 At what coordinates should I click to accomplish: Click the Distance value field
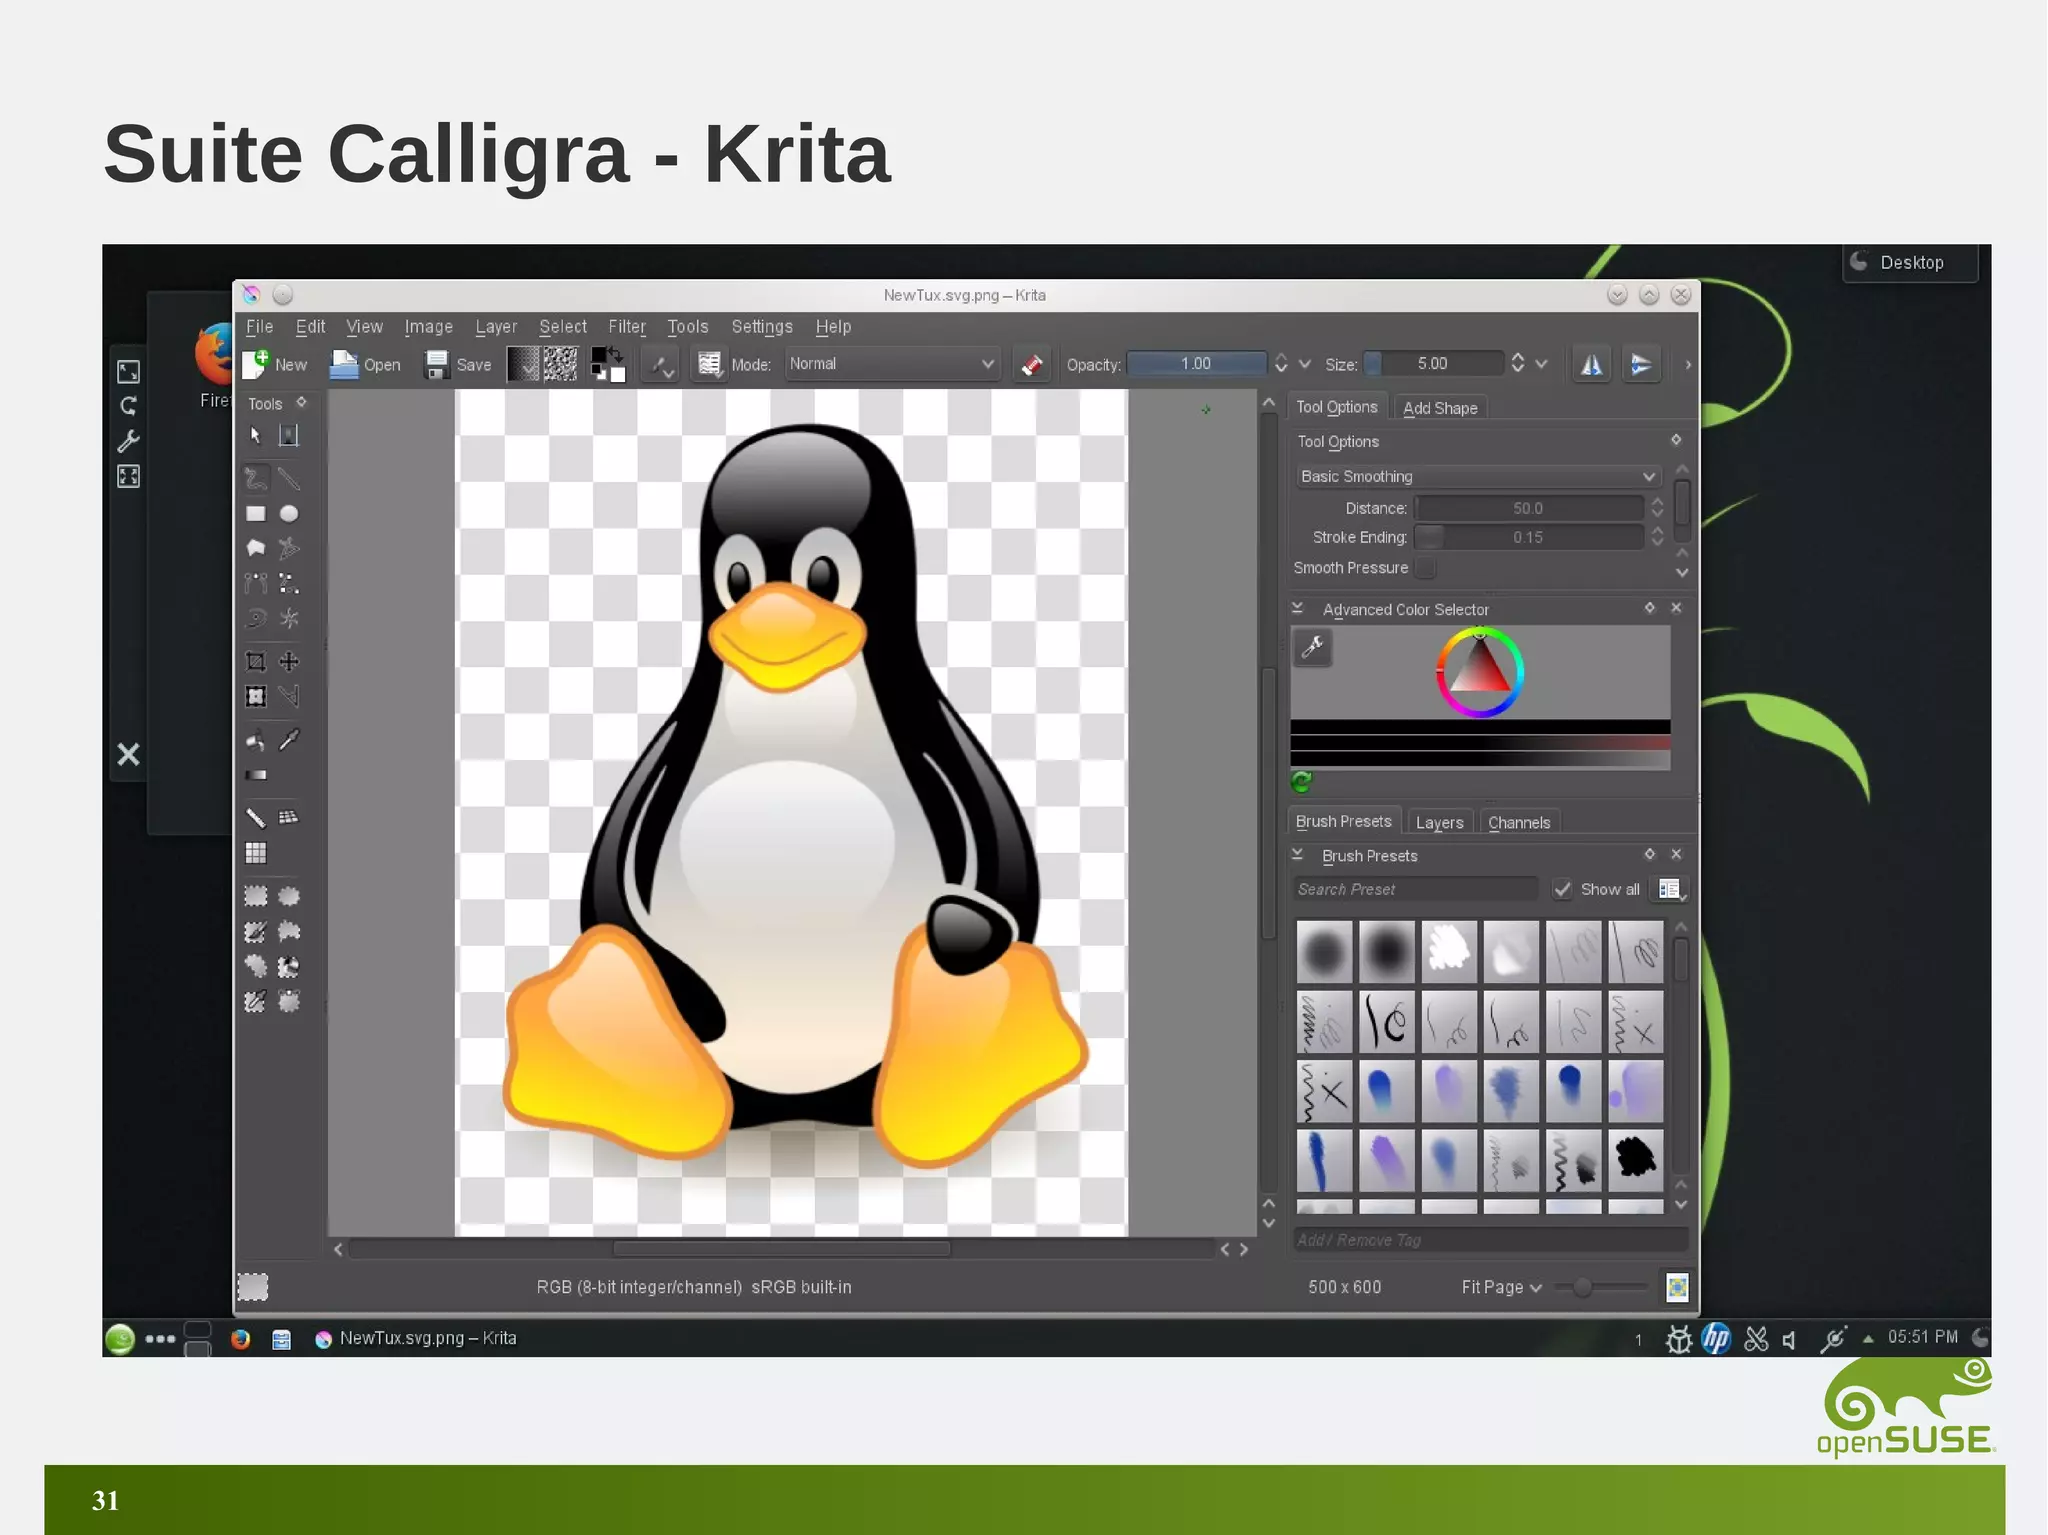point(1529,508)
